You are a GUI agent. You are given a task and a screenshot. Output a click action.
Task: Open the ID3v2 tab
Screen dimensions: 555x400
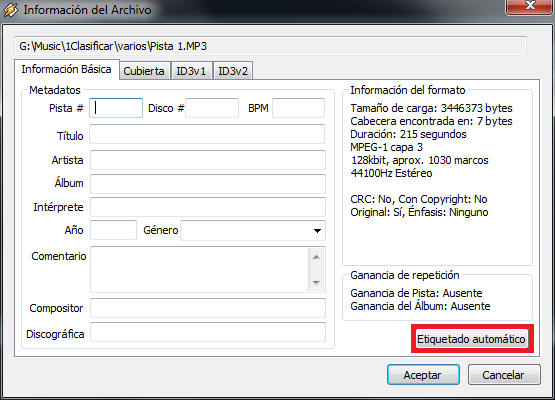233,71
